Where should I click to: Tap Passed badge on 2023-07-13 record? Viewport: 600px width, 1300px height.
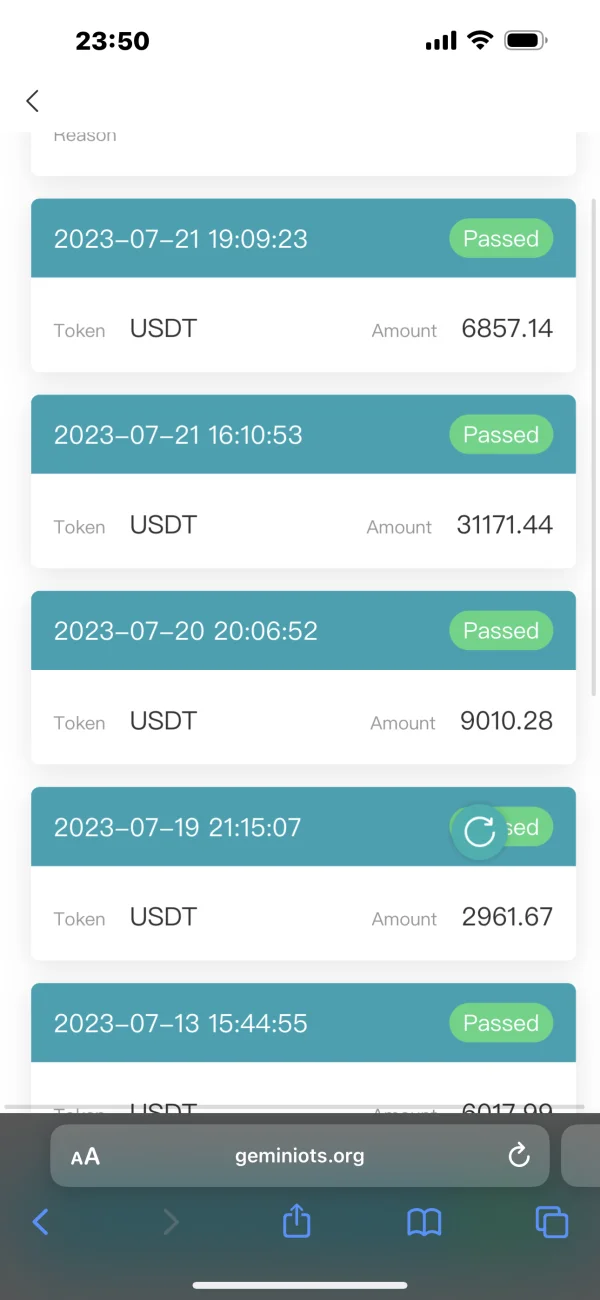tap(501, 1023)
